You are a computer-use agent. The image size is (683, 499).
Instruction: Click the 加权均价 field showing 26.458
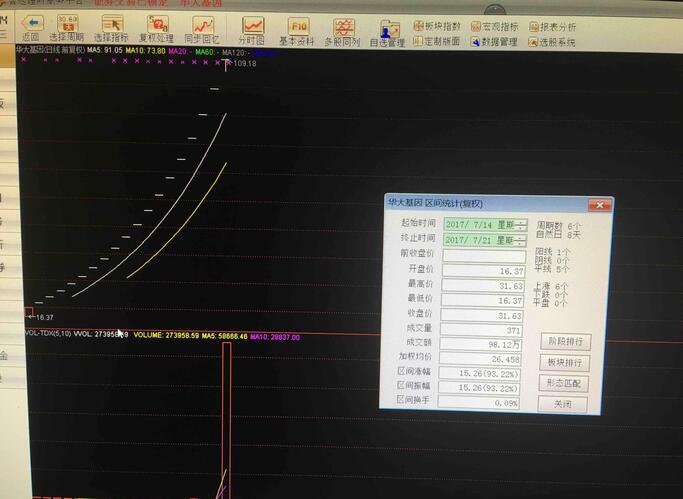[x=480, y=359]
